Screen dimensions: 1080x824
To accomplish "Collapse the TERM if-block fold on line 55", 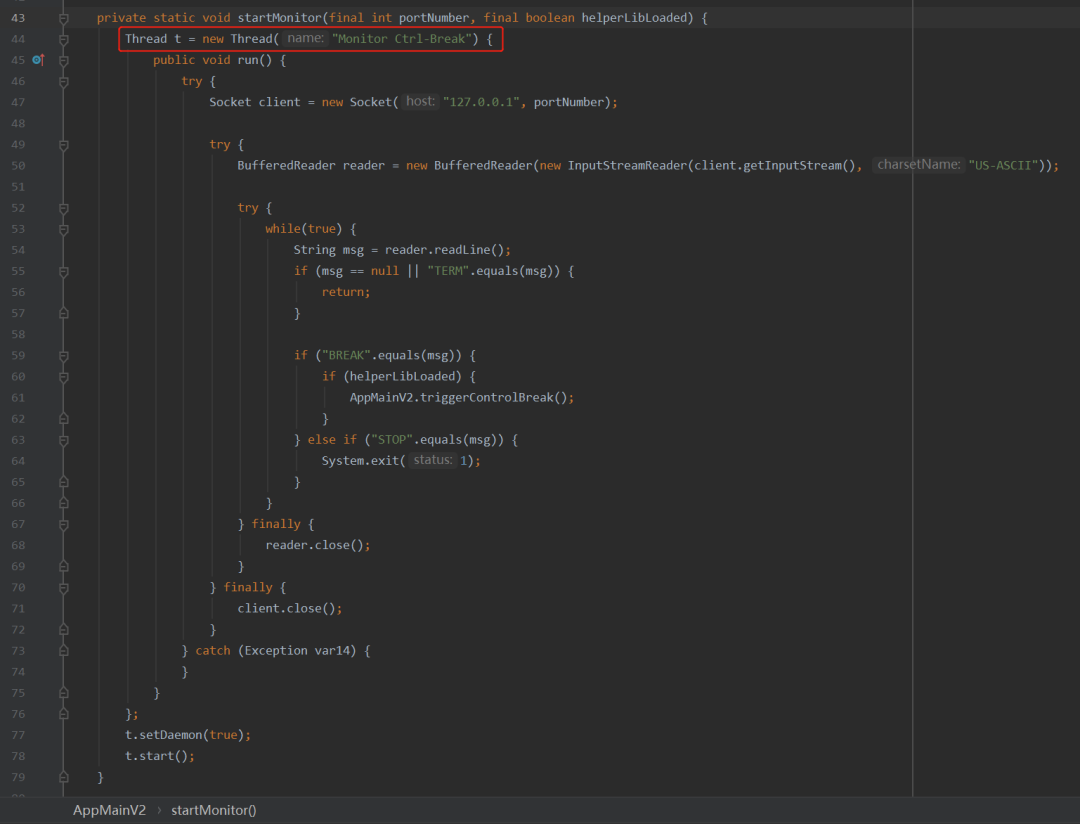I will click(x=63, y=272).
